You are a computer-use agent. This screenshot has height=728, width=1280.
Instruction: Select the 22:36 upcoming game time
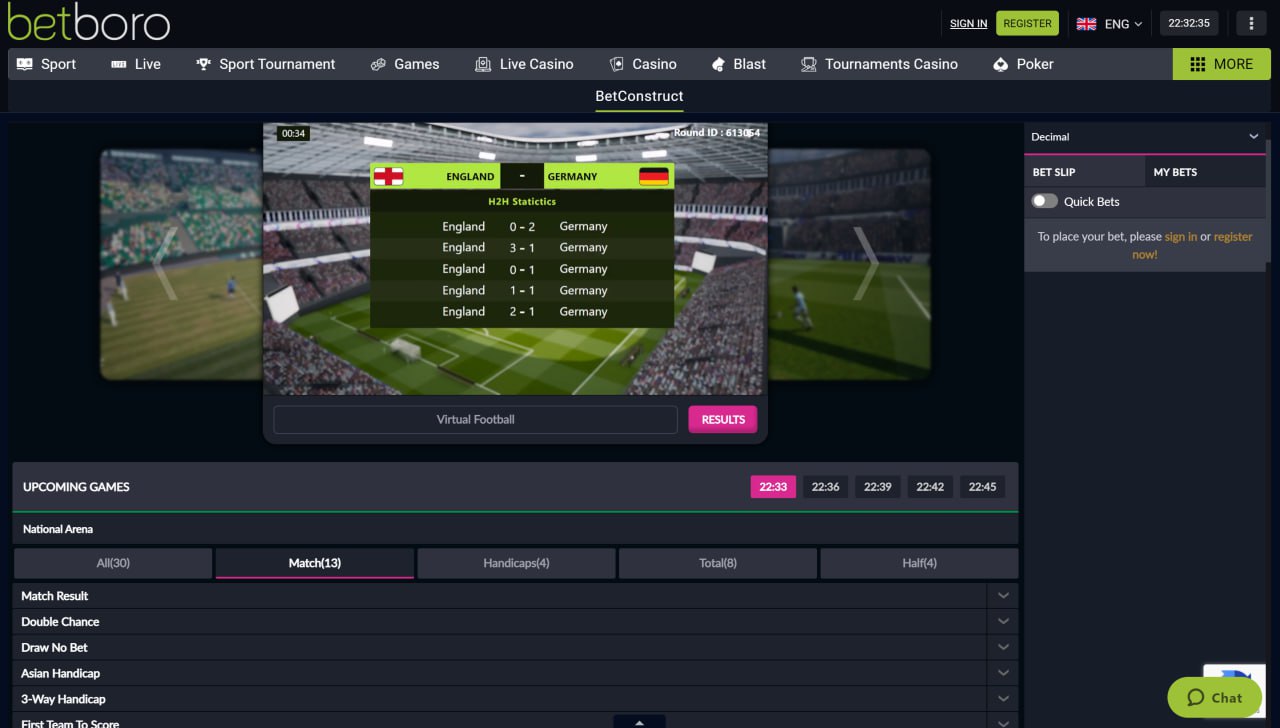click(825, 487)
